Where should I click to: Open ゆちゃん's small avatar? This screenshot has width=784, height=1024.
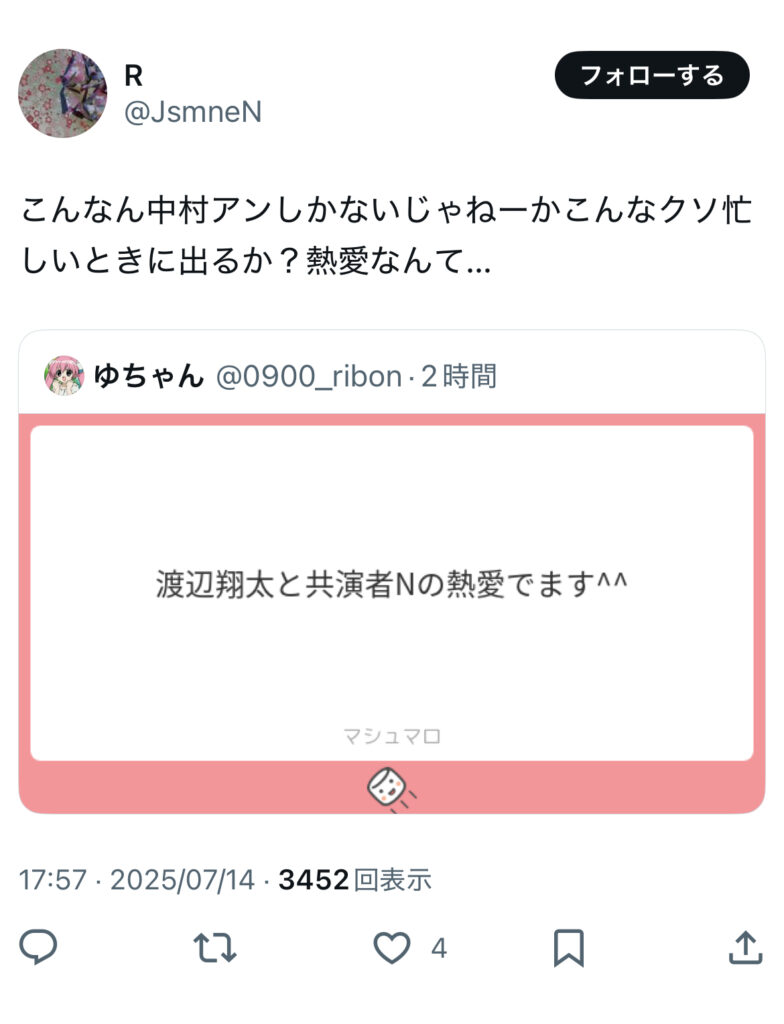coord(64,376)
